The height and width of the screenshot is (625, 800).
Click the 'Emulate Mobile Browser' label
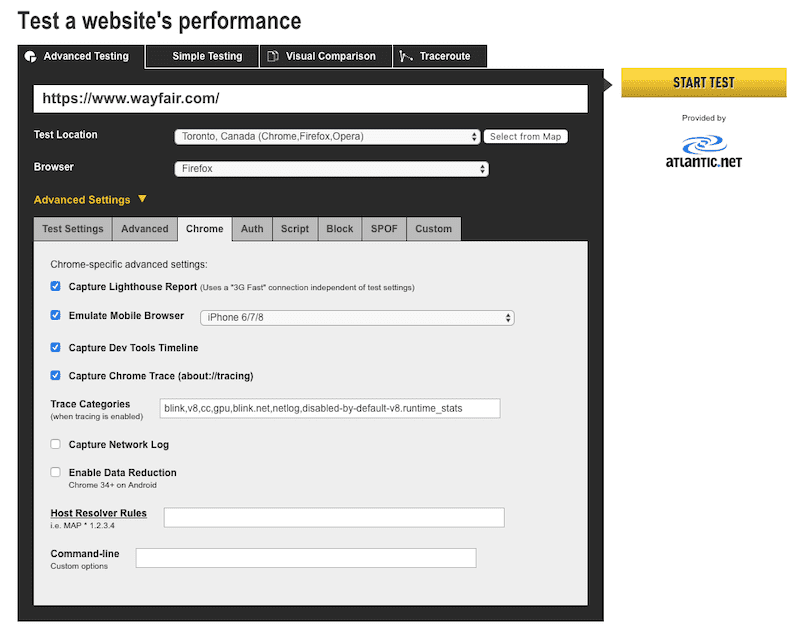click(x=127, y=316)
